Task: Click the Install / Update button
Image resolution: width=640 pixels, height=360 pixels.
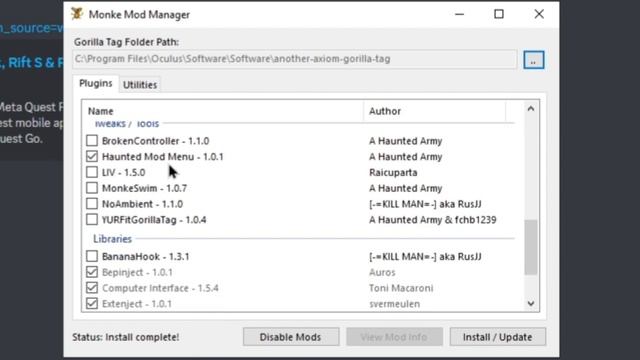Action: tap(498, 337)
